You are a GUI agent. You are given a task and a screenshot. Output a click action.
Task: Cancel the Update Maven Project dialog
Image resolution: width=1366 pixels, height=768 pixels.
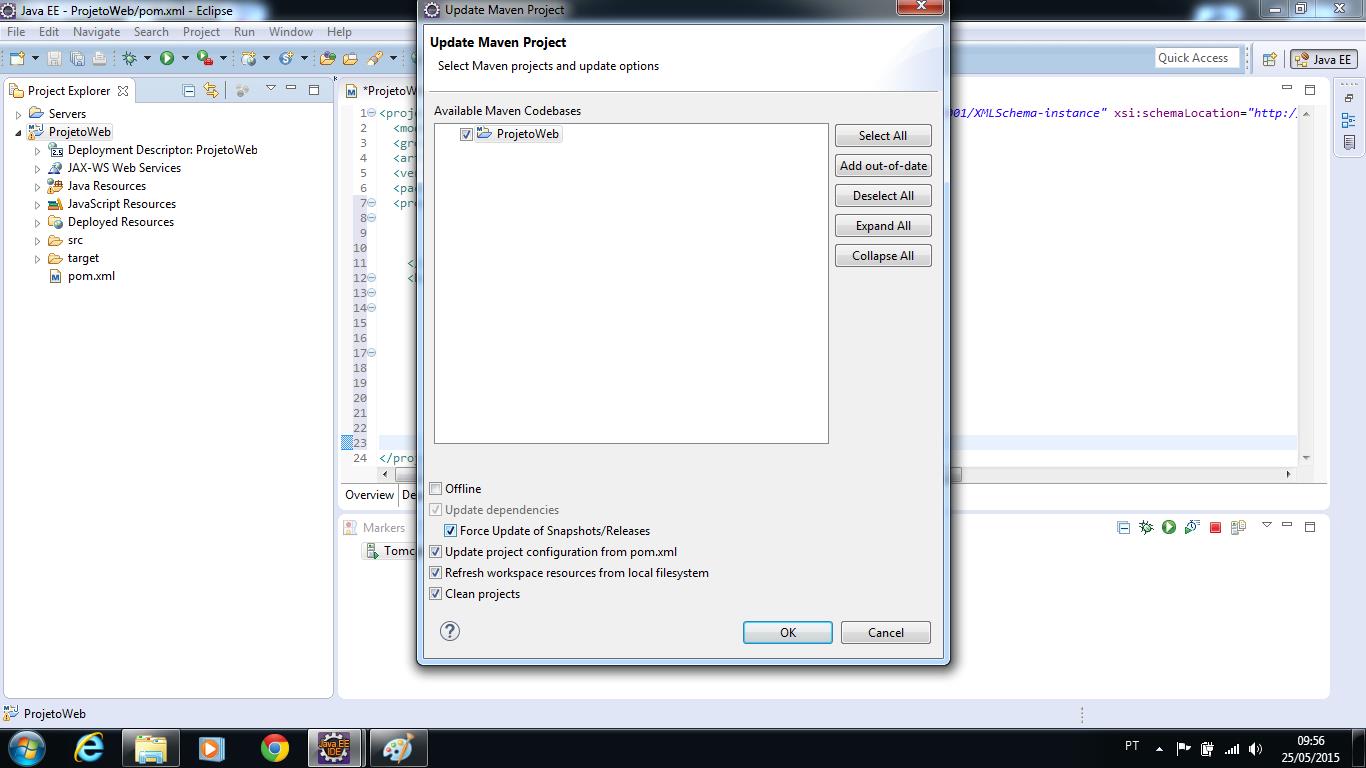[886, 632]
